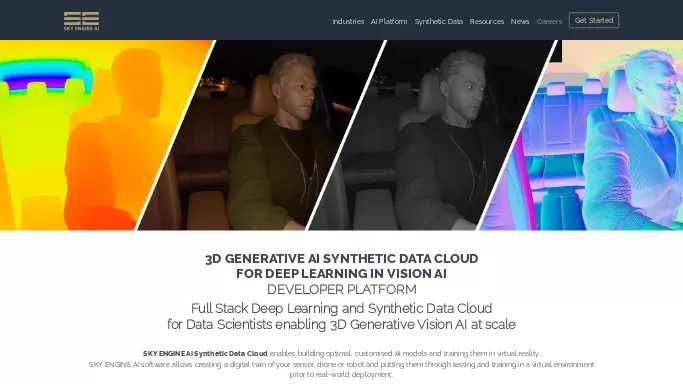Screen dimensions: 683x384
Task: Open the Industries menu
Action: tap(348, 21)
